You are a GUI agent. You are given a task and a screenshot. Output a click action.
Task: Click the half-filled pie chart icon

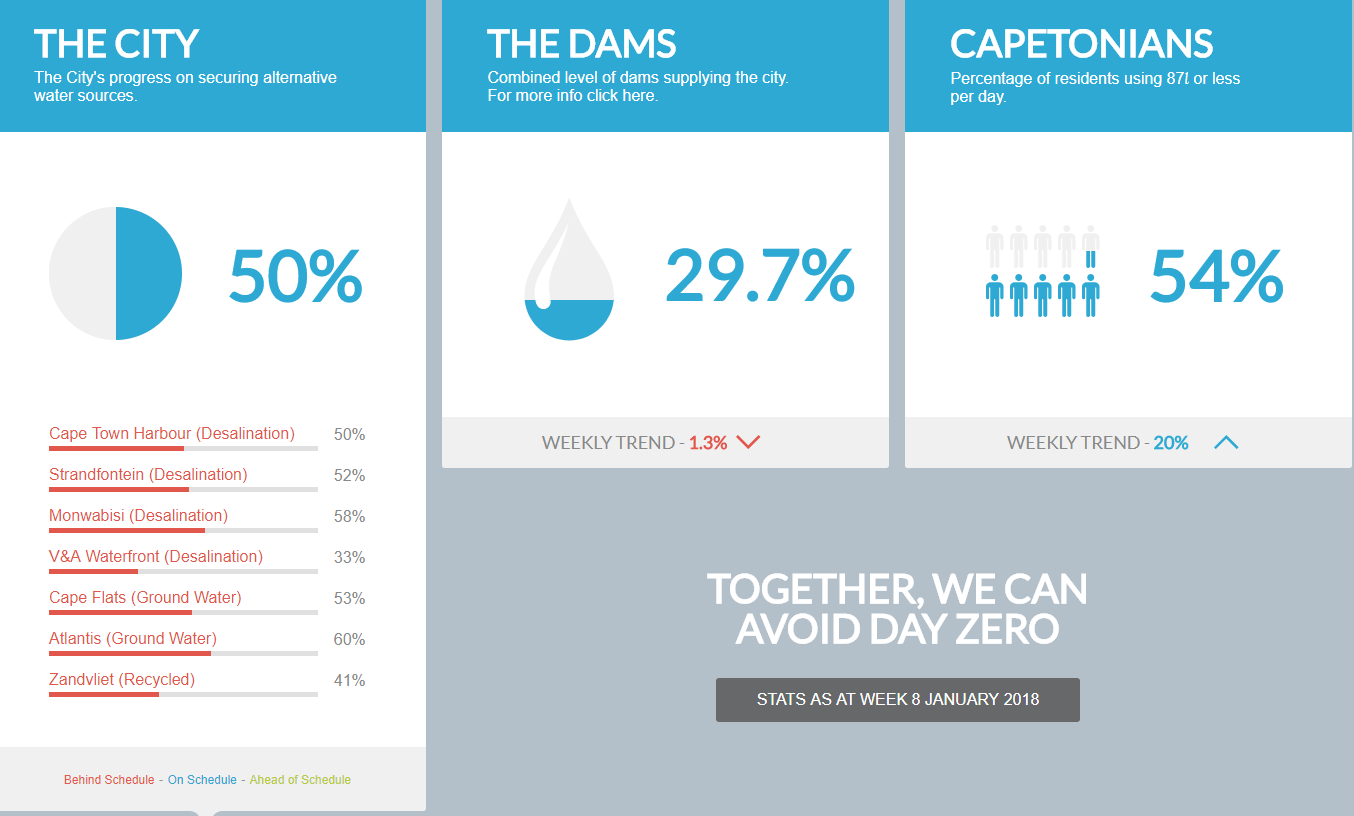[x=115, y=273]
